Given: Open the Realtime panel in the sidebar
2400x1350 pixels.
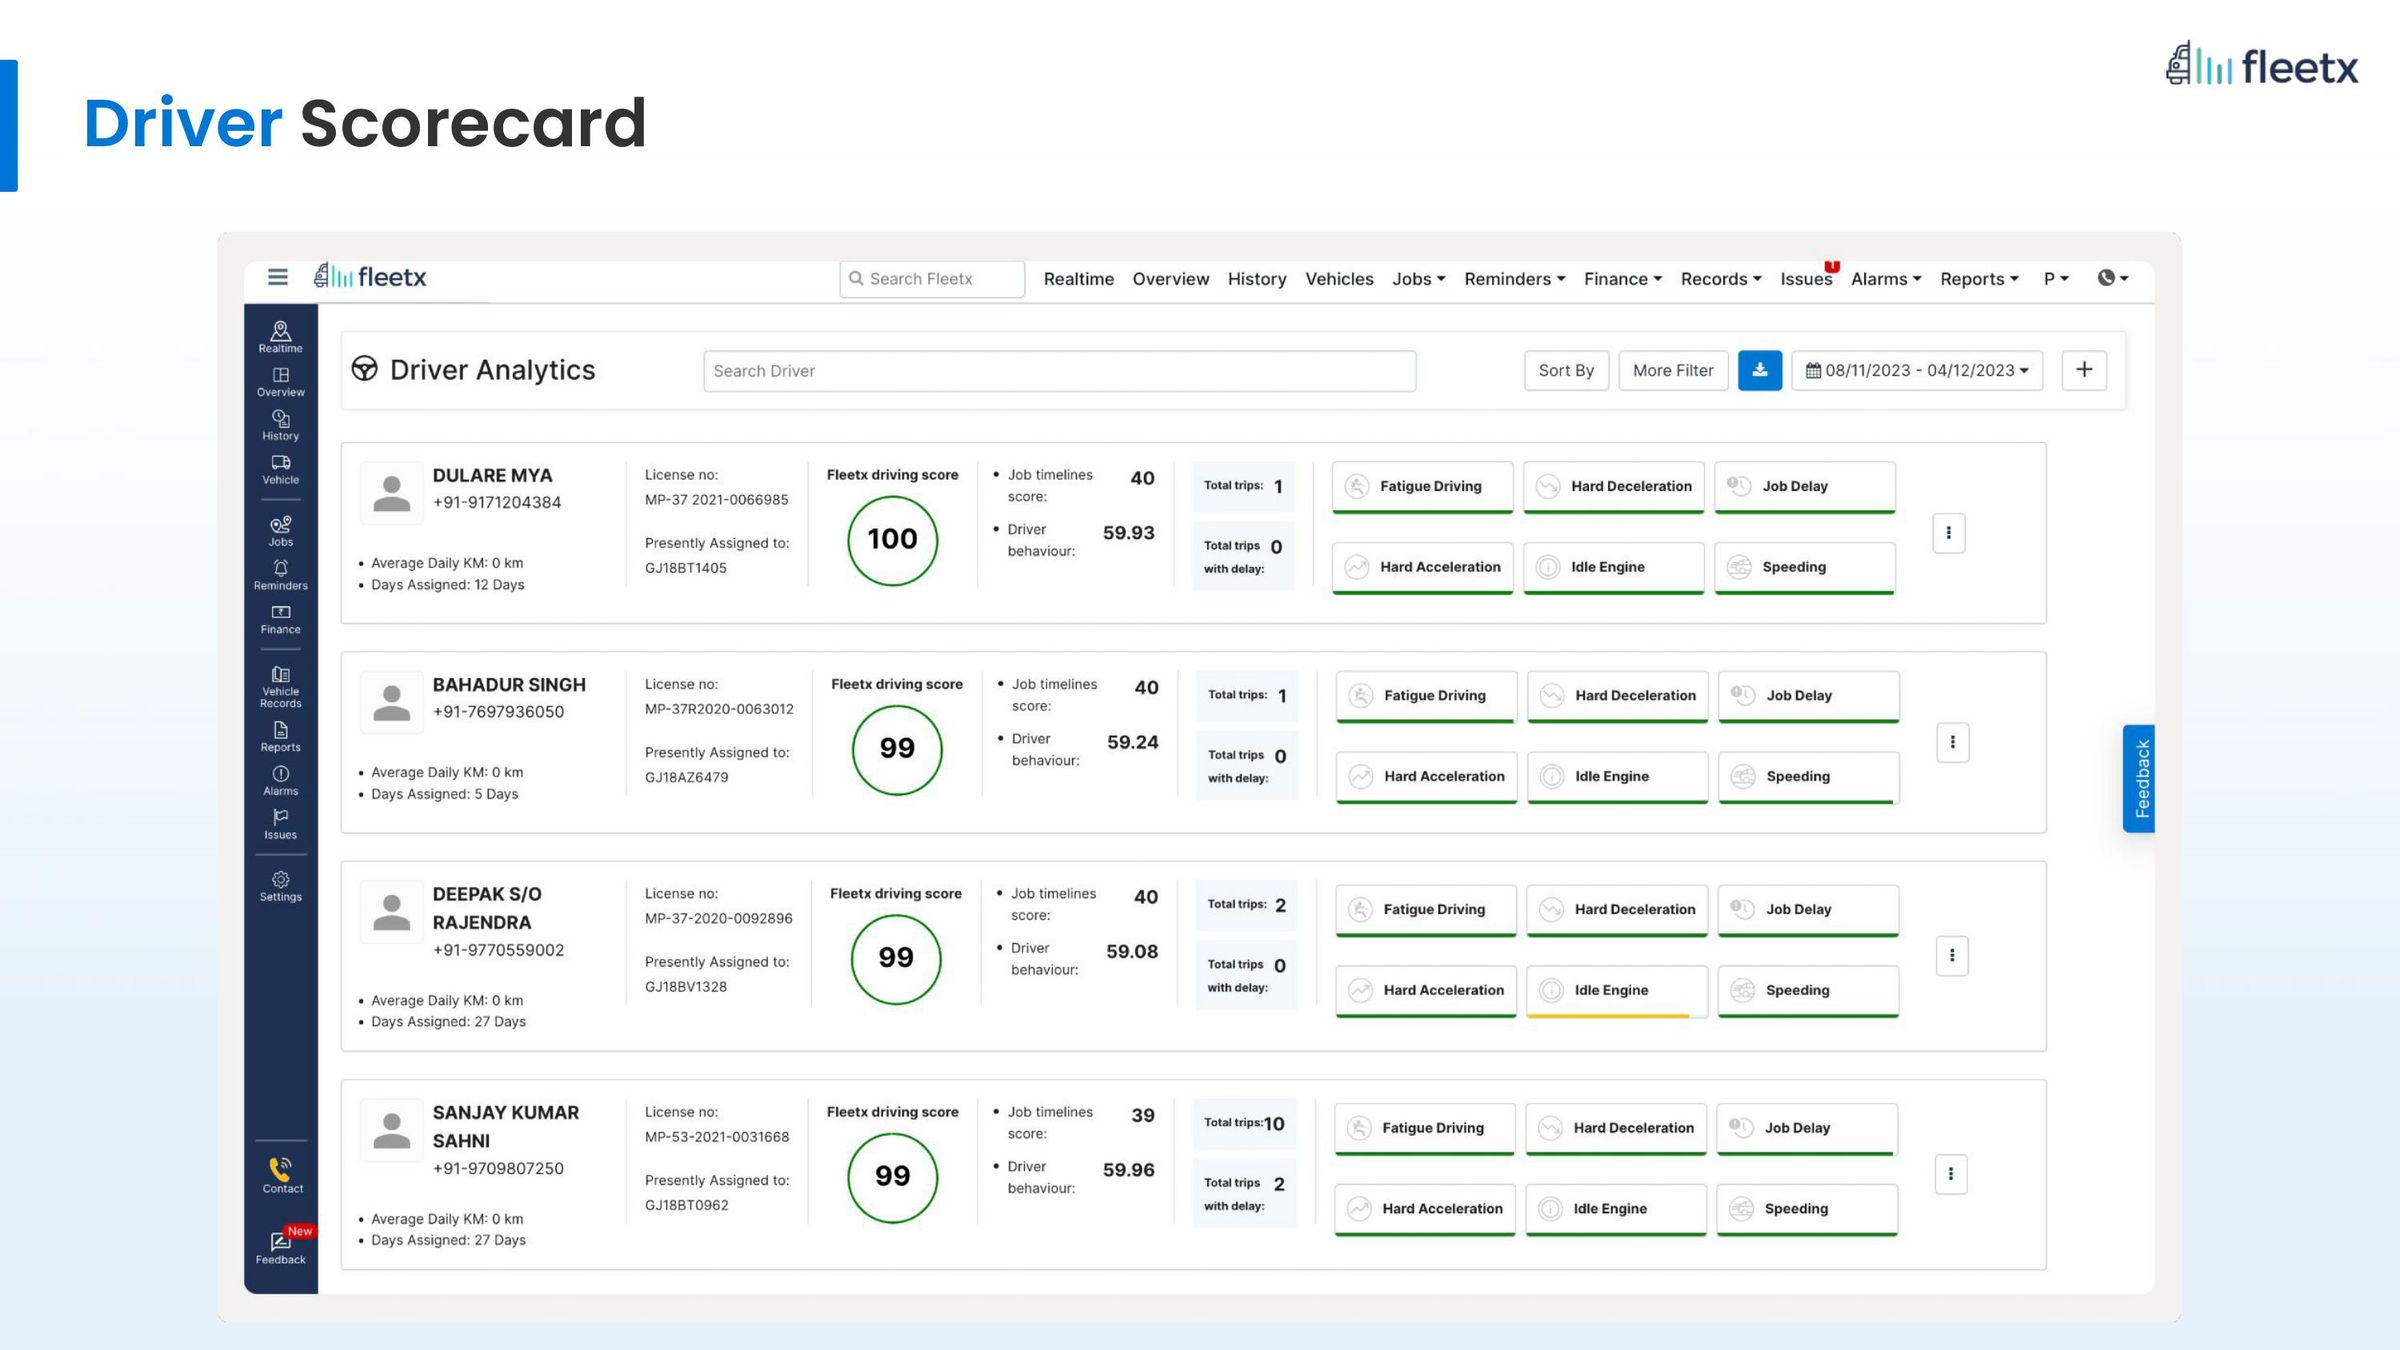Looking at the screenshot, I should tap(280, 337).
